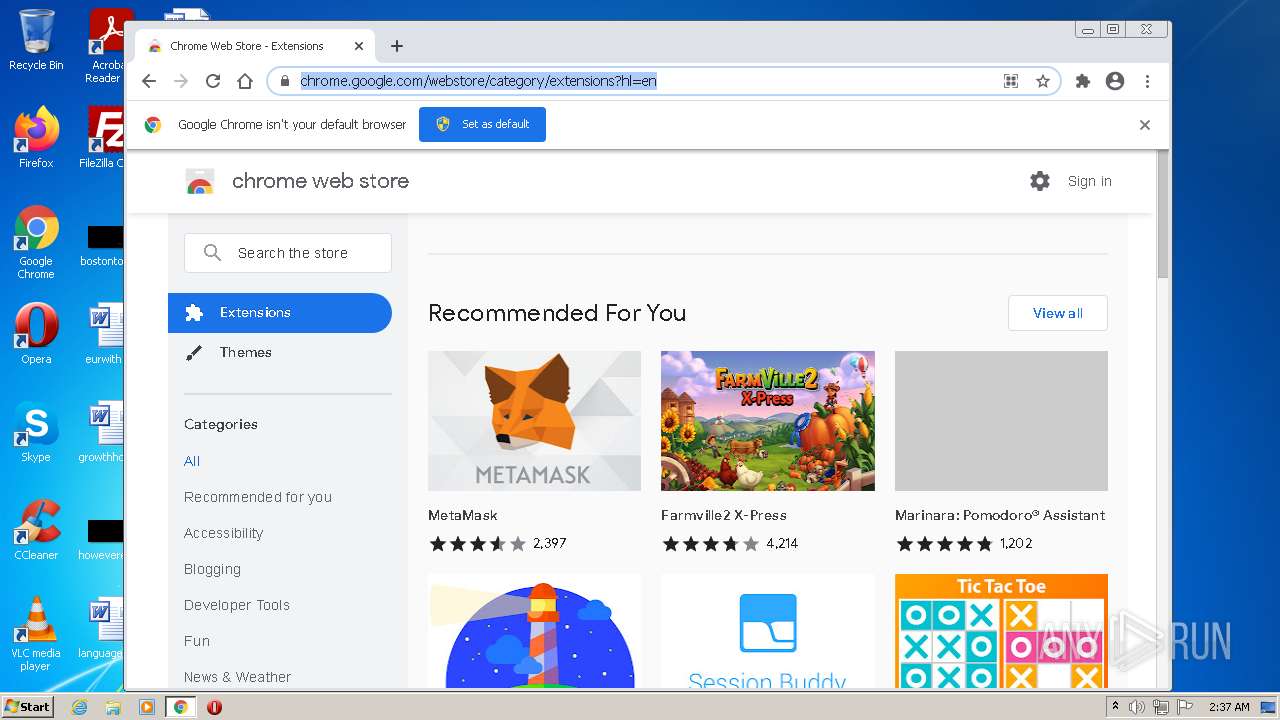Screen dimensions: 1280x720
Task: Click the padlock site info icon
Action: [x=284, y=81]
